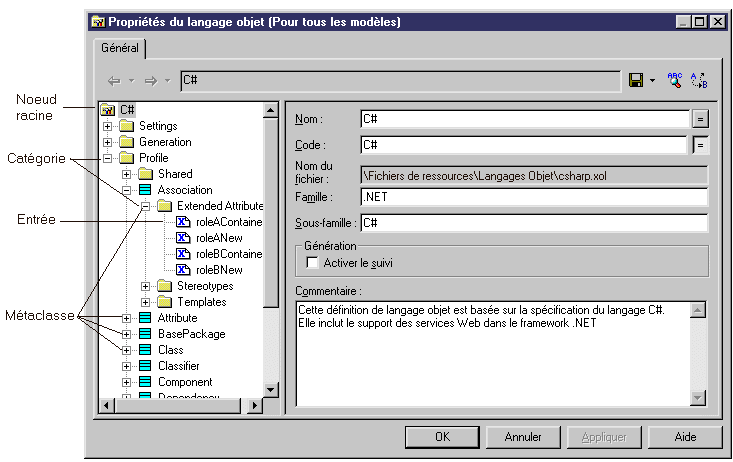The image size is (733, 462).
Task: Select the Class metaclass in tree
Action: pos(170,350)
